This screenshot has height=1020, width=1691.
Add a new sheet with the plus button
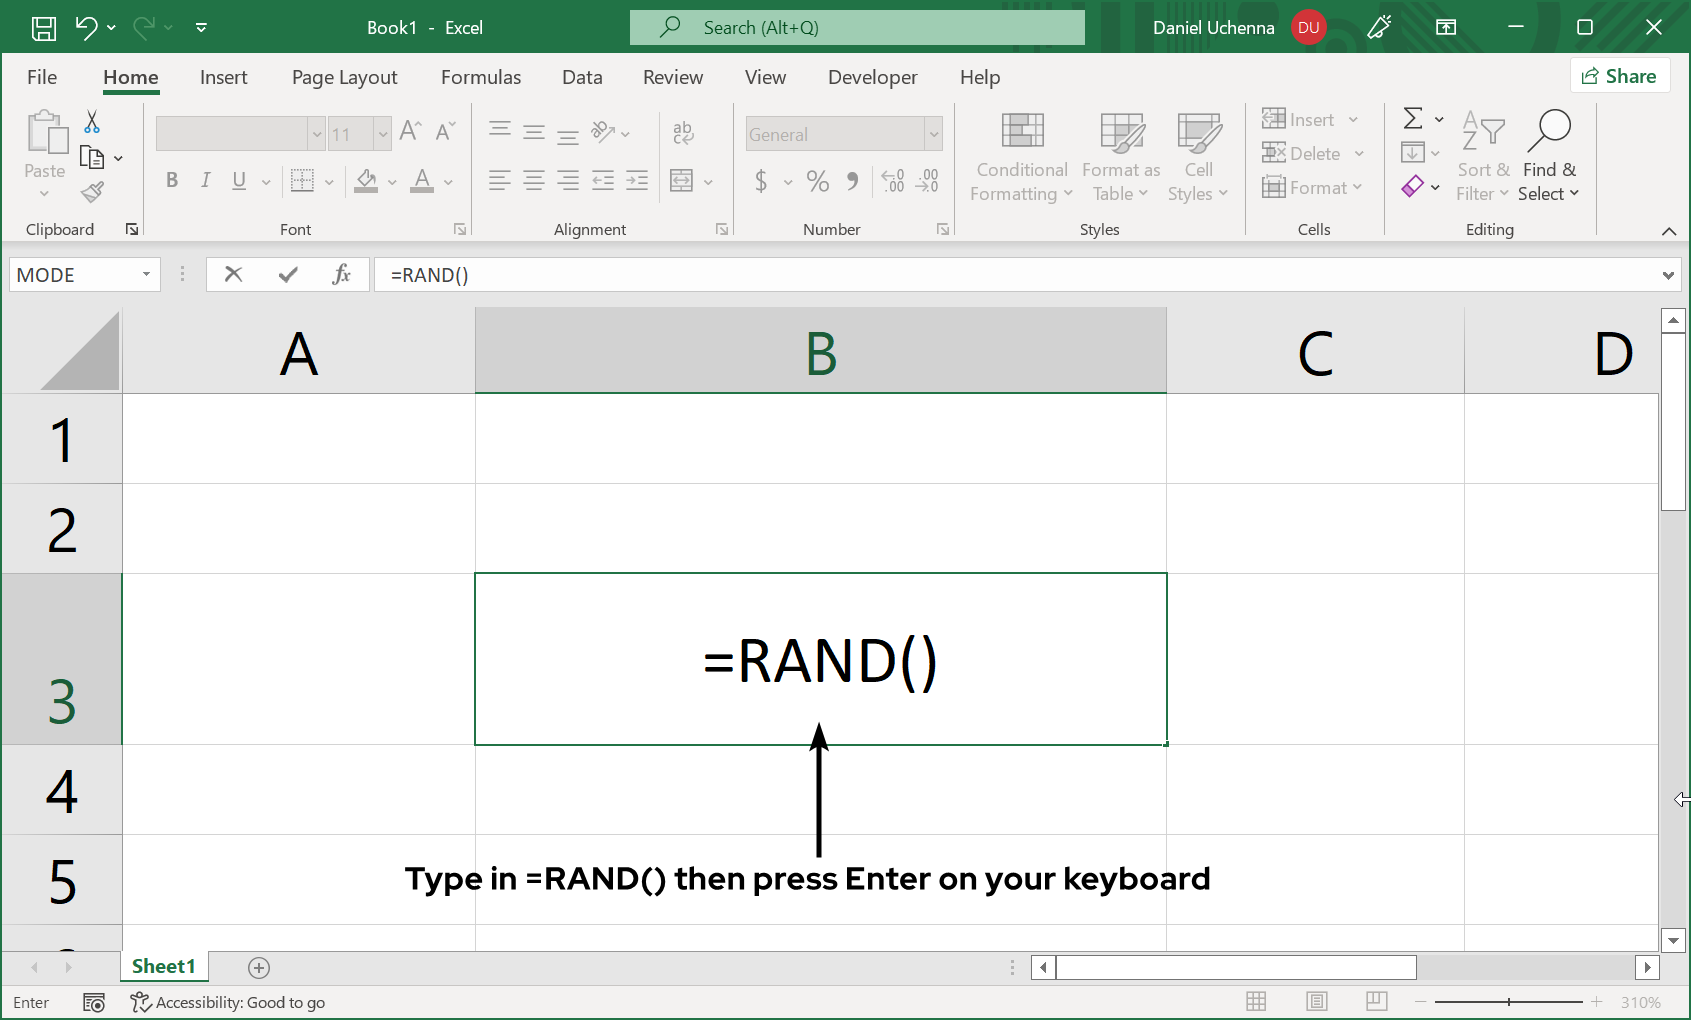[258, 967]
